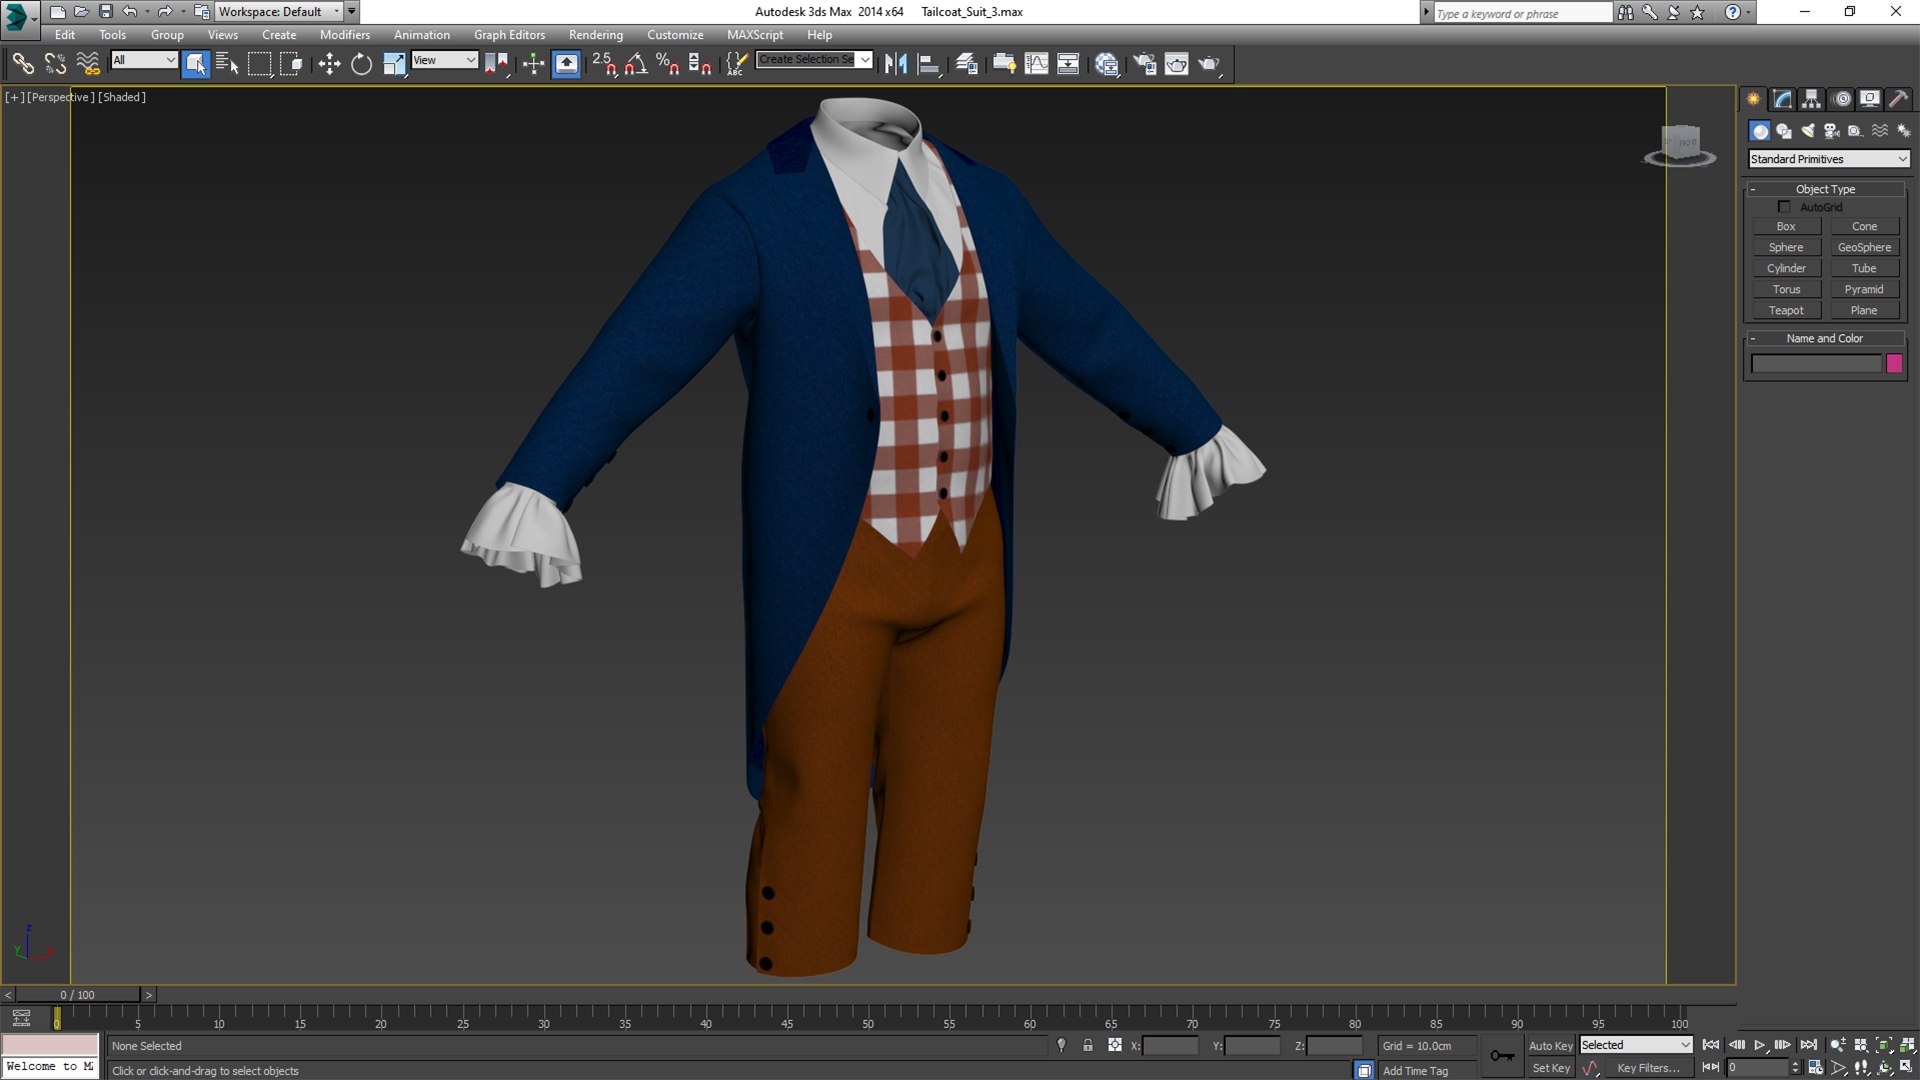Choose the Rectangular Selection Region tool

259,64
